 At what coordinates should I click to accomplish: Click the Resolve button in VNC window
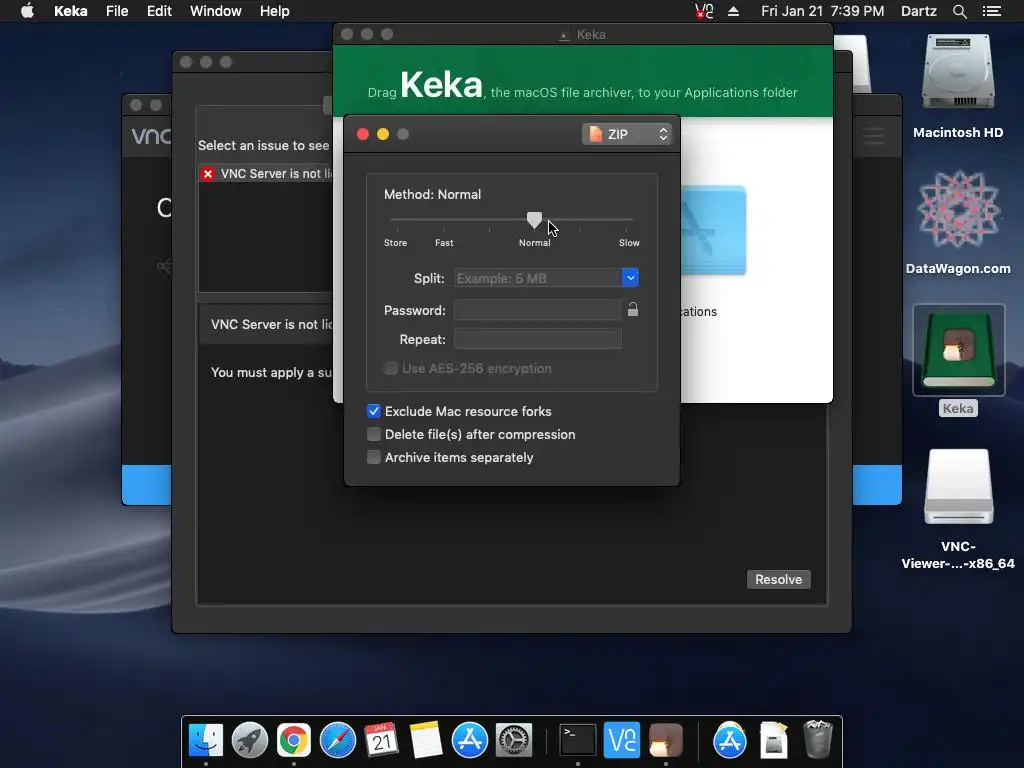pos(778,579)
